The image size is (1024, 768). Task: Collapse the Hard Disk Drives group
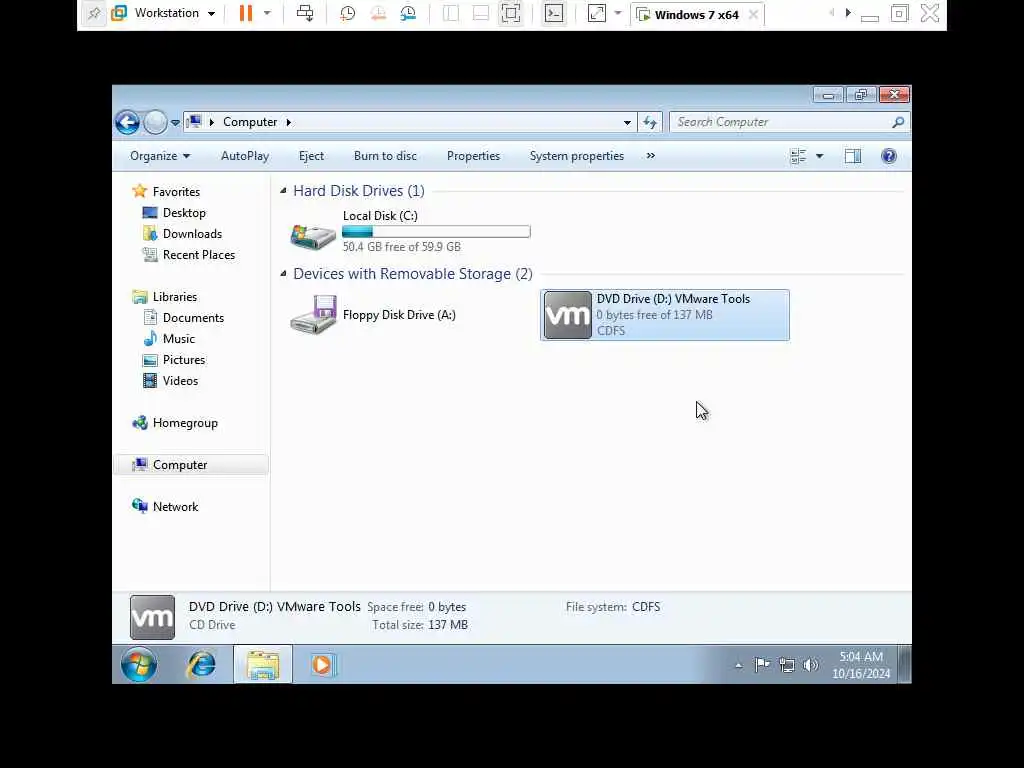coord(283,191)
